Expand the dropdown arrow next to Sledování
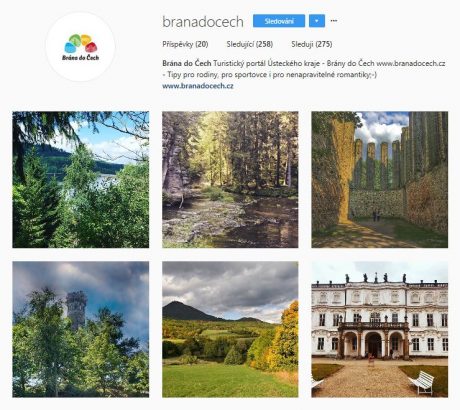 [x=317, y=21]
